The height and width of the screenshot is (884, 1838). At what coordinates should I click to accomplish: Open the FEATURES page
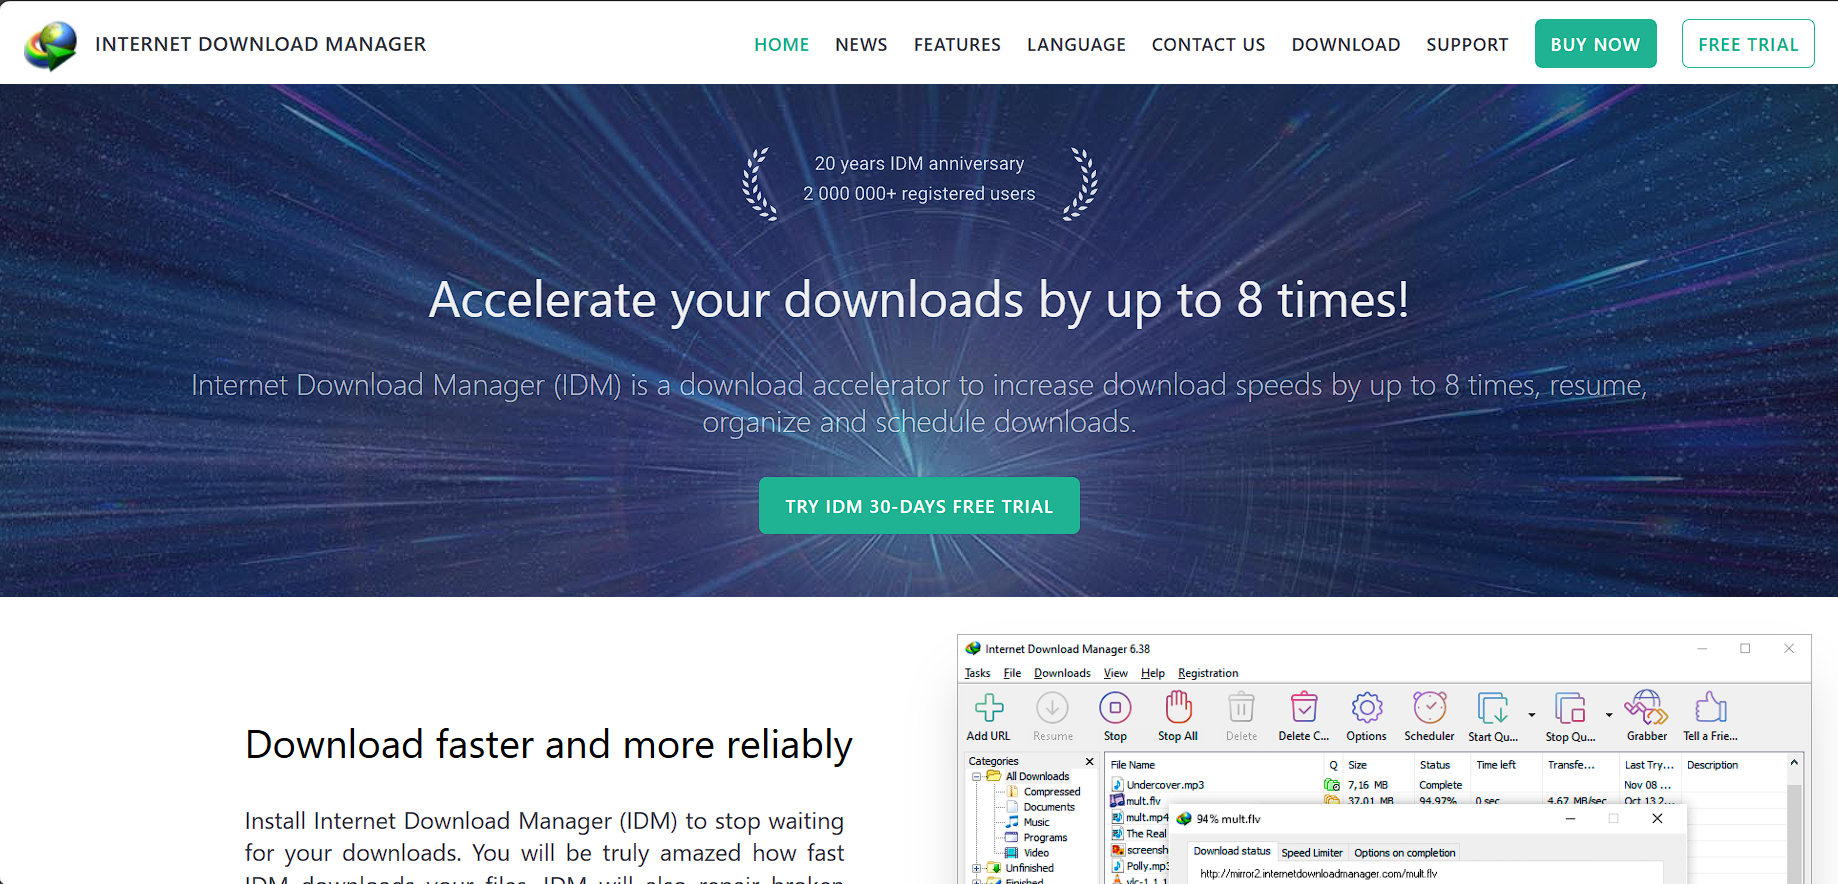click(x=957, y=45)
